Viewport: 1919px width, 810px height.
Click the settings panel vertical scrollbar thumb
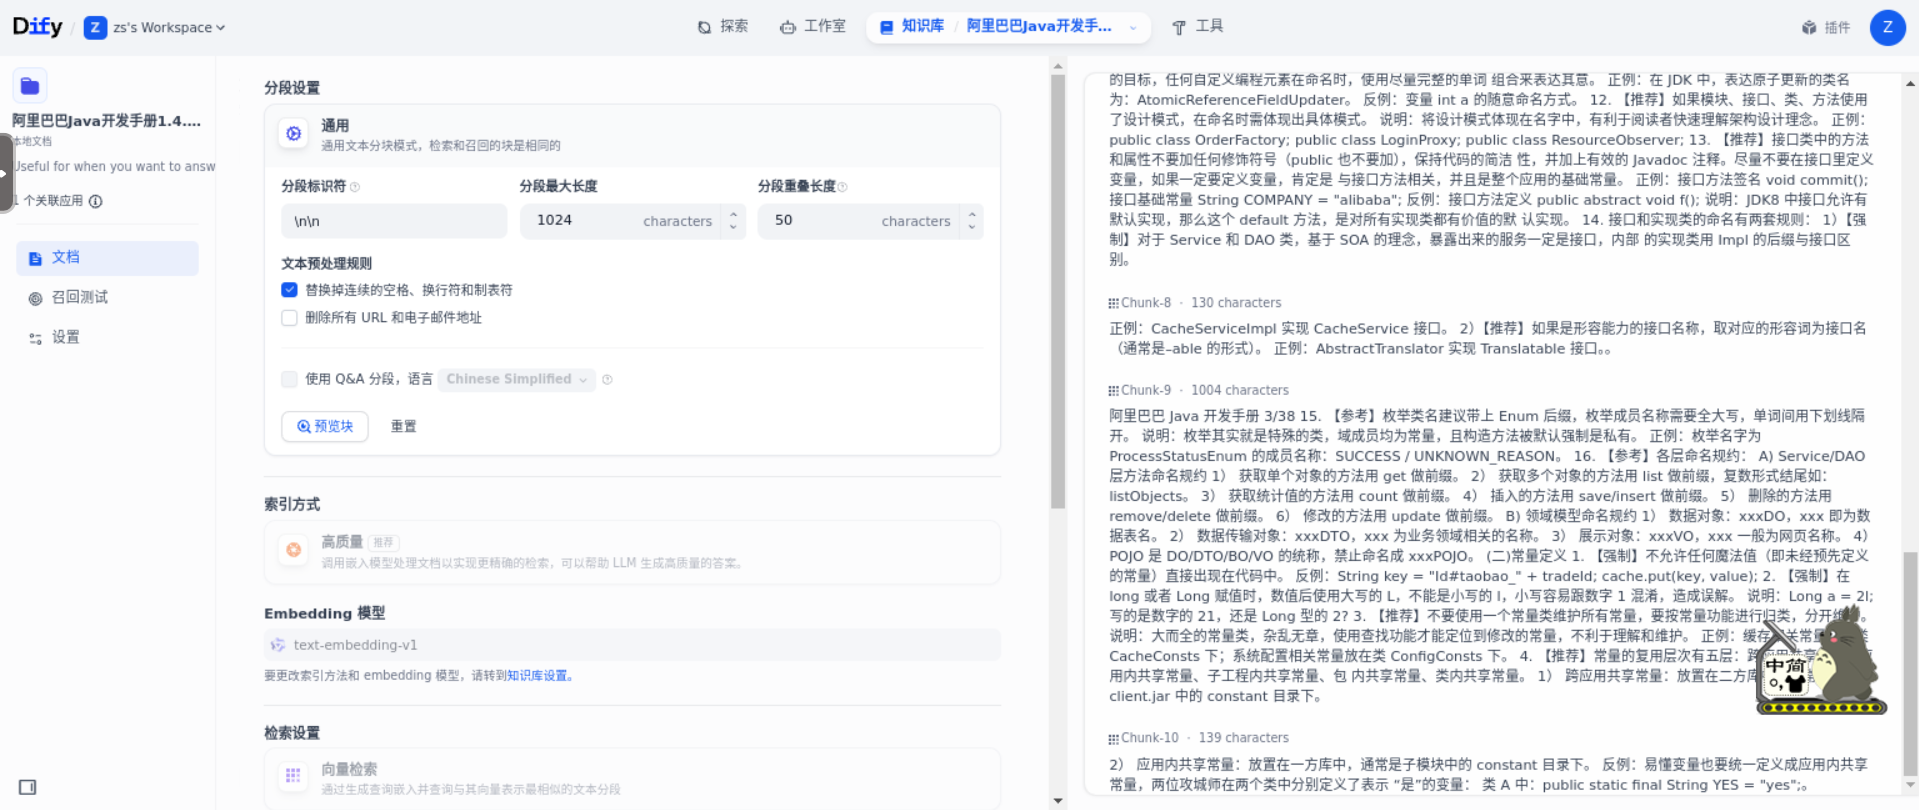pos(1058,292)
